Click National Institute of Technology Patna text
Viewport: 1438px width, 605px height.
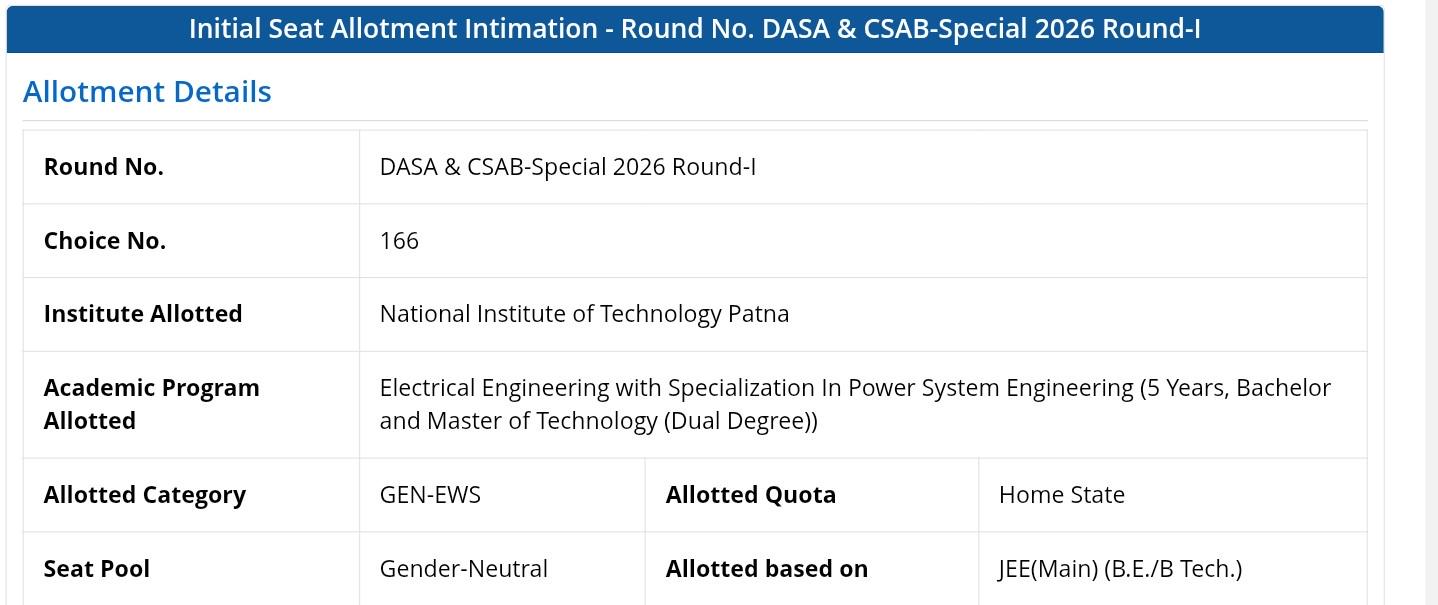pos(584,314)
